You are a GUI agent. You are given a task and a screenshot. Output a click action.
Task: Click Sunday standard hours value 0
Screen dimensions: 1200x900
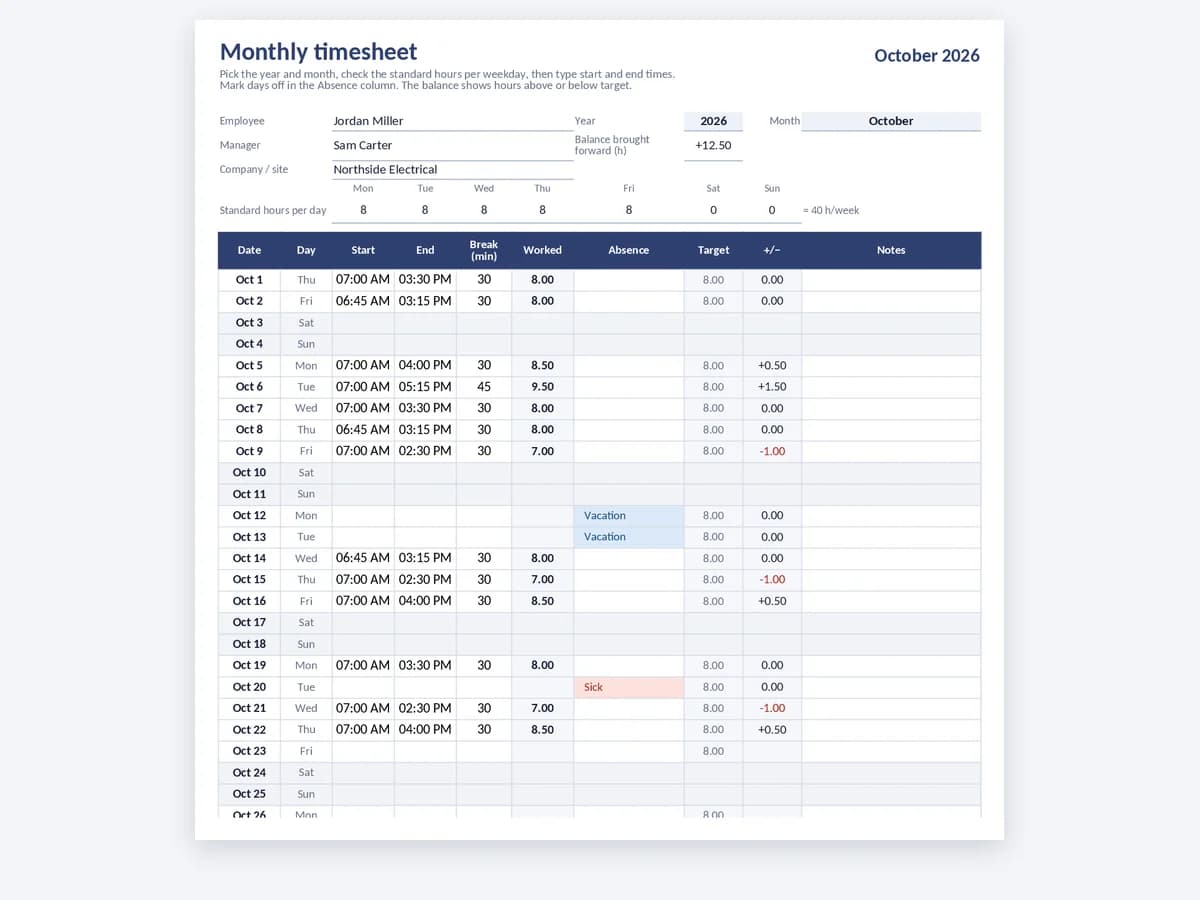772,210
